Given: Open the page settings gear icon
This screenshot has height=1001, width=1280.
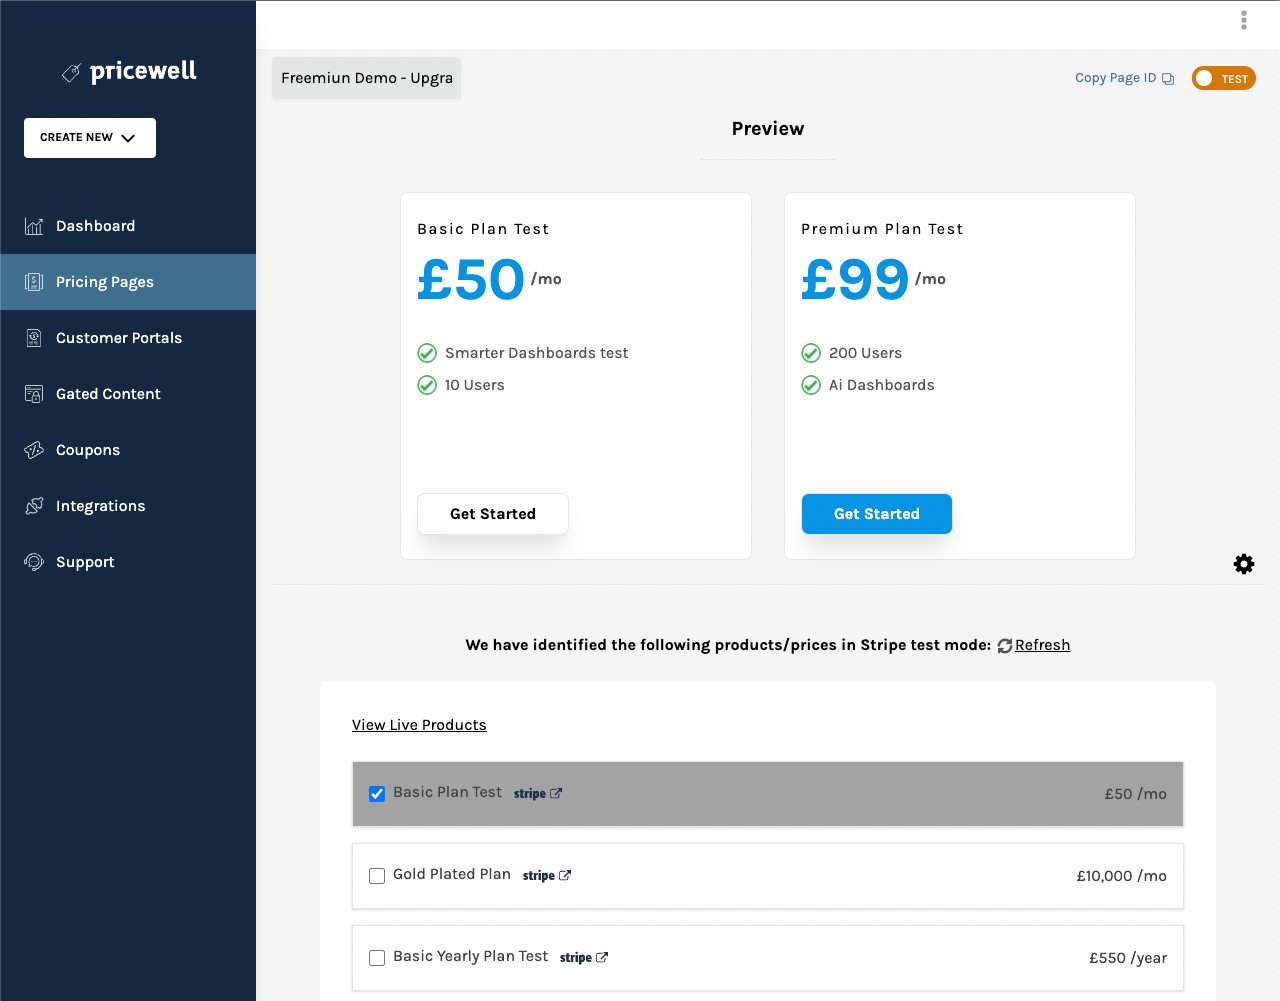Looking at the screenshot, I should tap(1244, 563).
